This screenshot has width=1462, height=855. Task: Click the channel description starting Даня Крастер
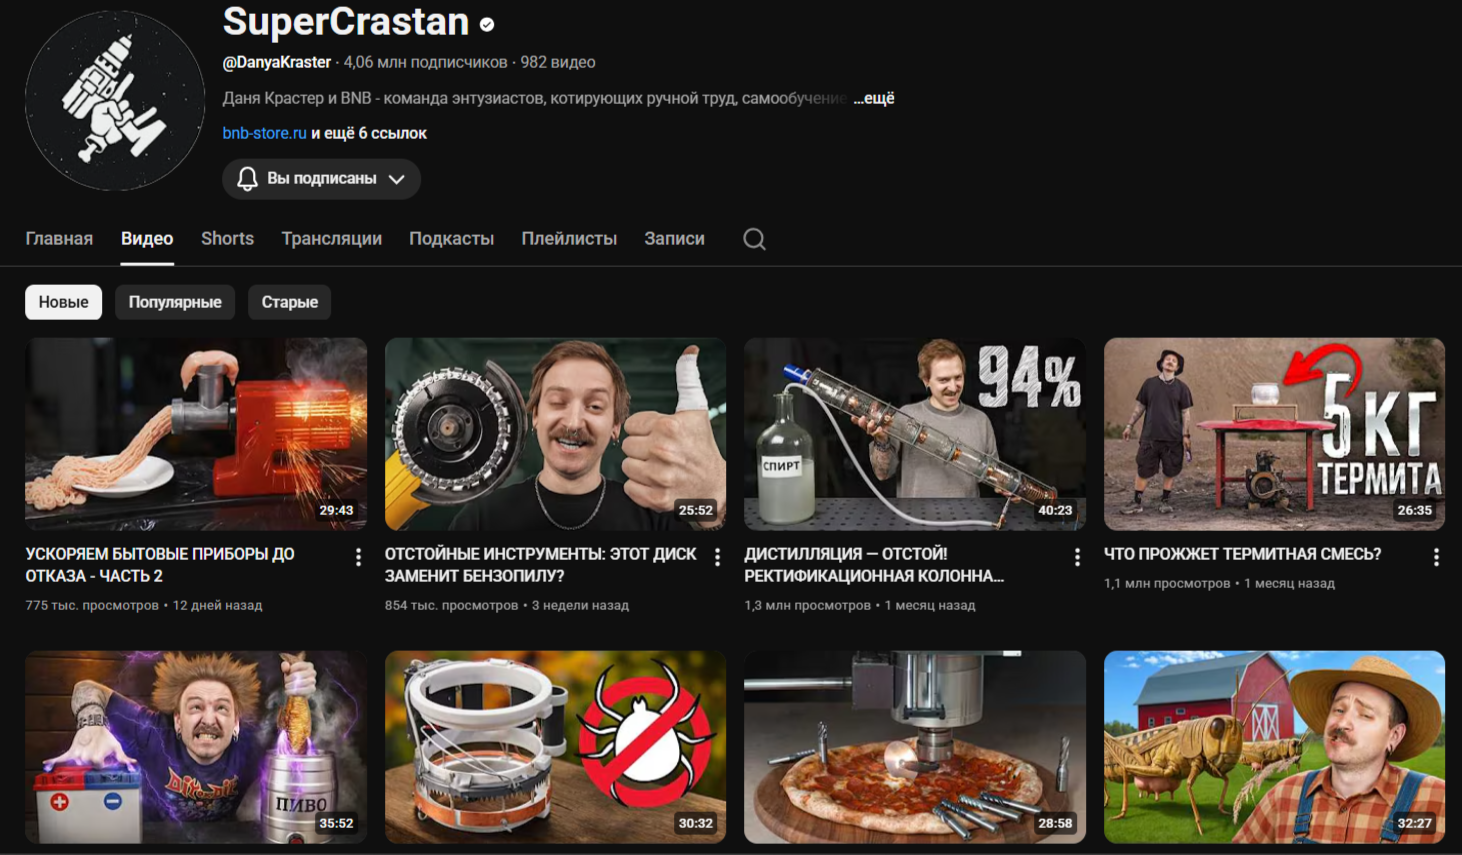pyautogui.click(x=535, y=98)
